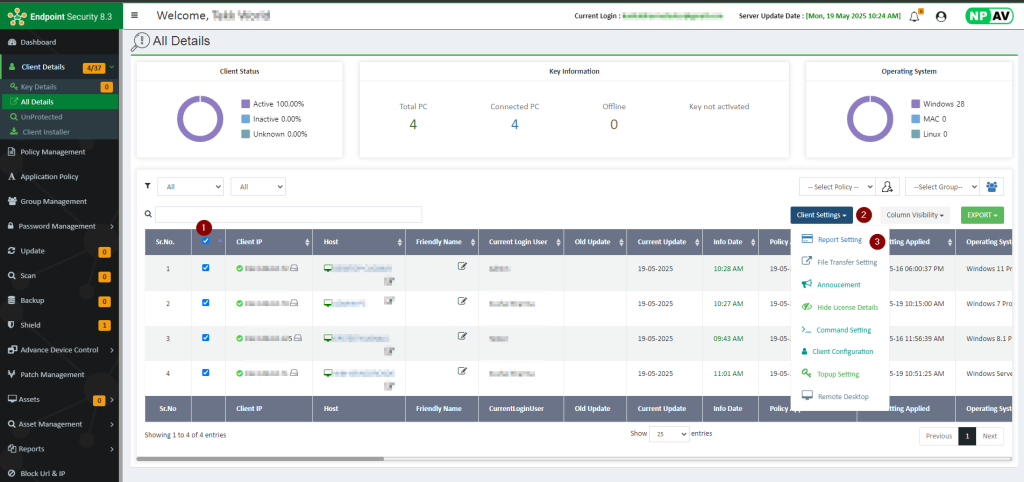This screenshot has height=482, width=1024.
Task: Toggle the select-all header checkbox
Action: pyautogui.click(x=206, y=241)
